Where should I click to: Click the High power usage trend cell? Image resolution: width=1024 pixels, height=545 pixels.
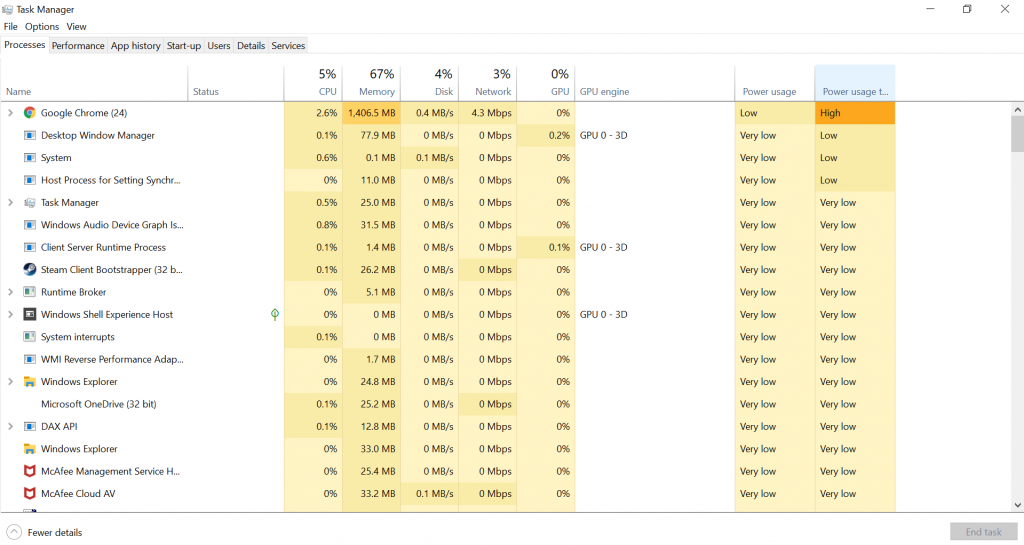point(855,113)
